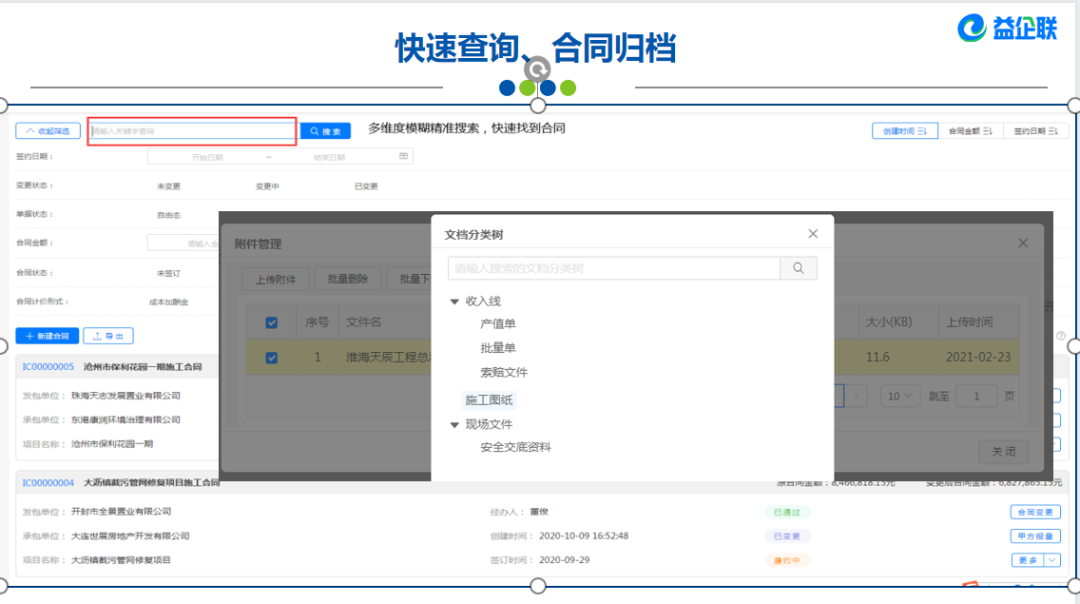
Task: Click the 已通过 status tag
Action: click(787, 512)
